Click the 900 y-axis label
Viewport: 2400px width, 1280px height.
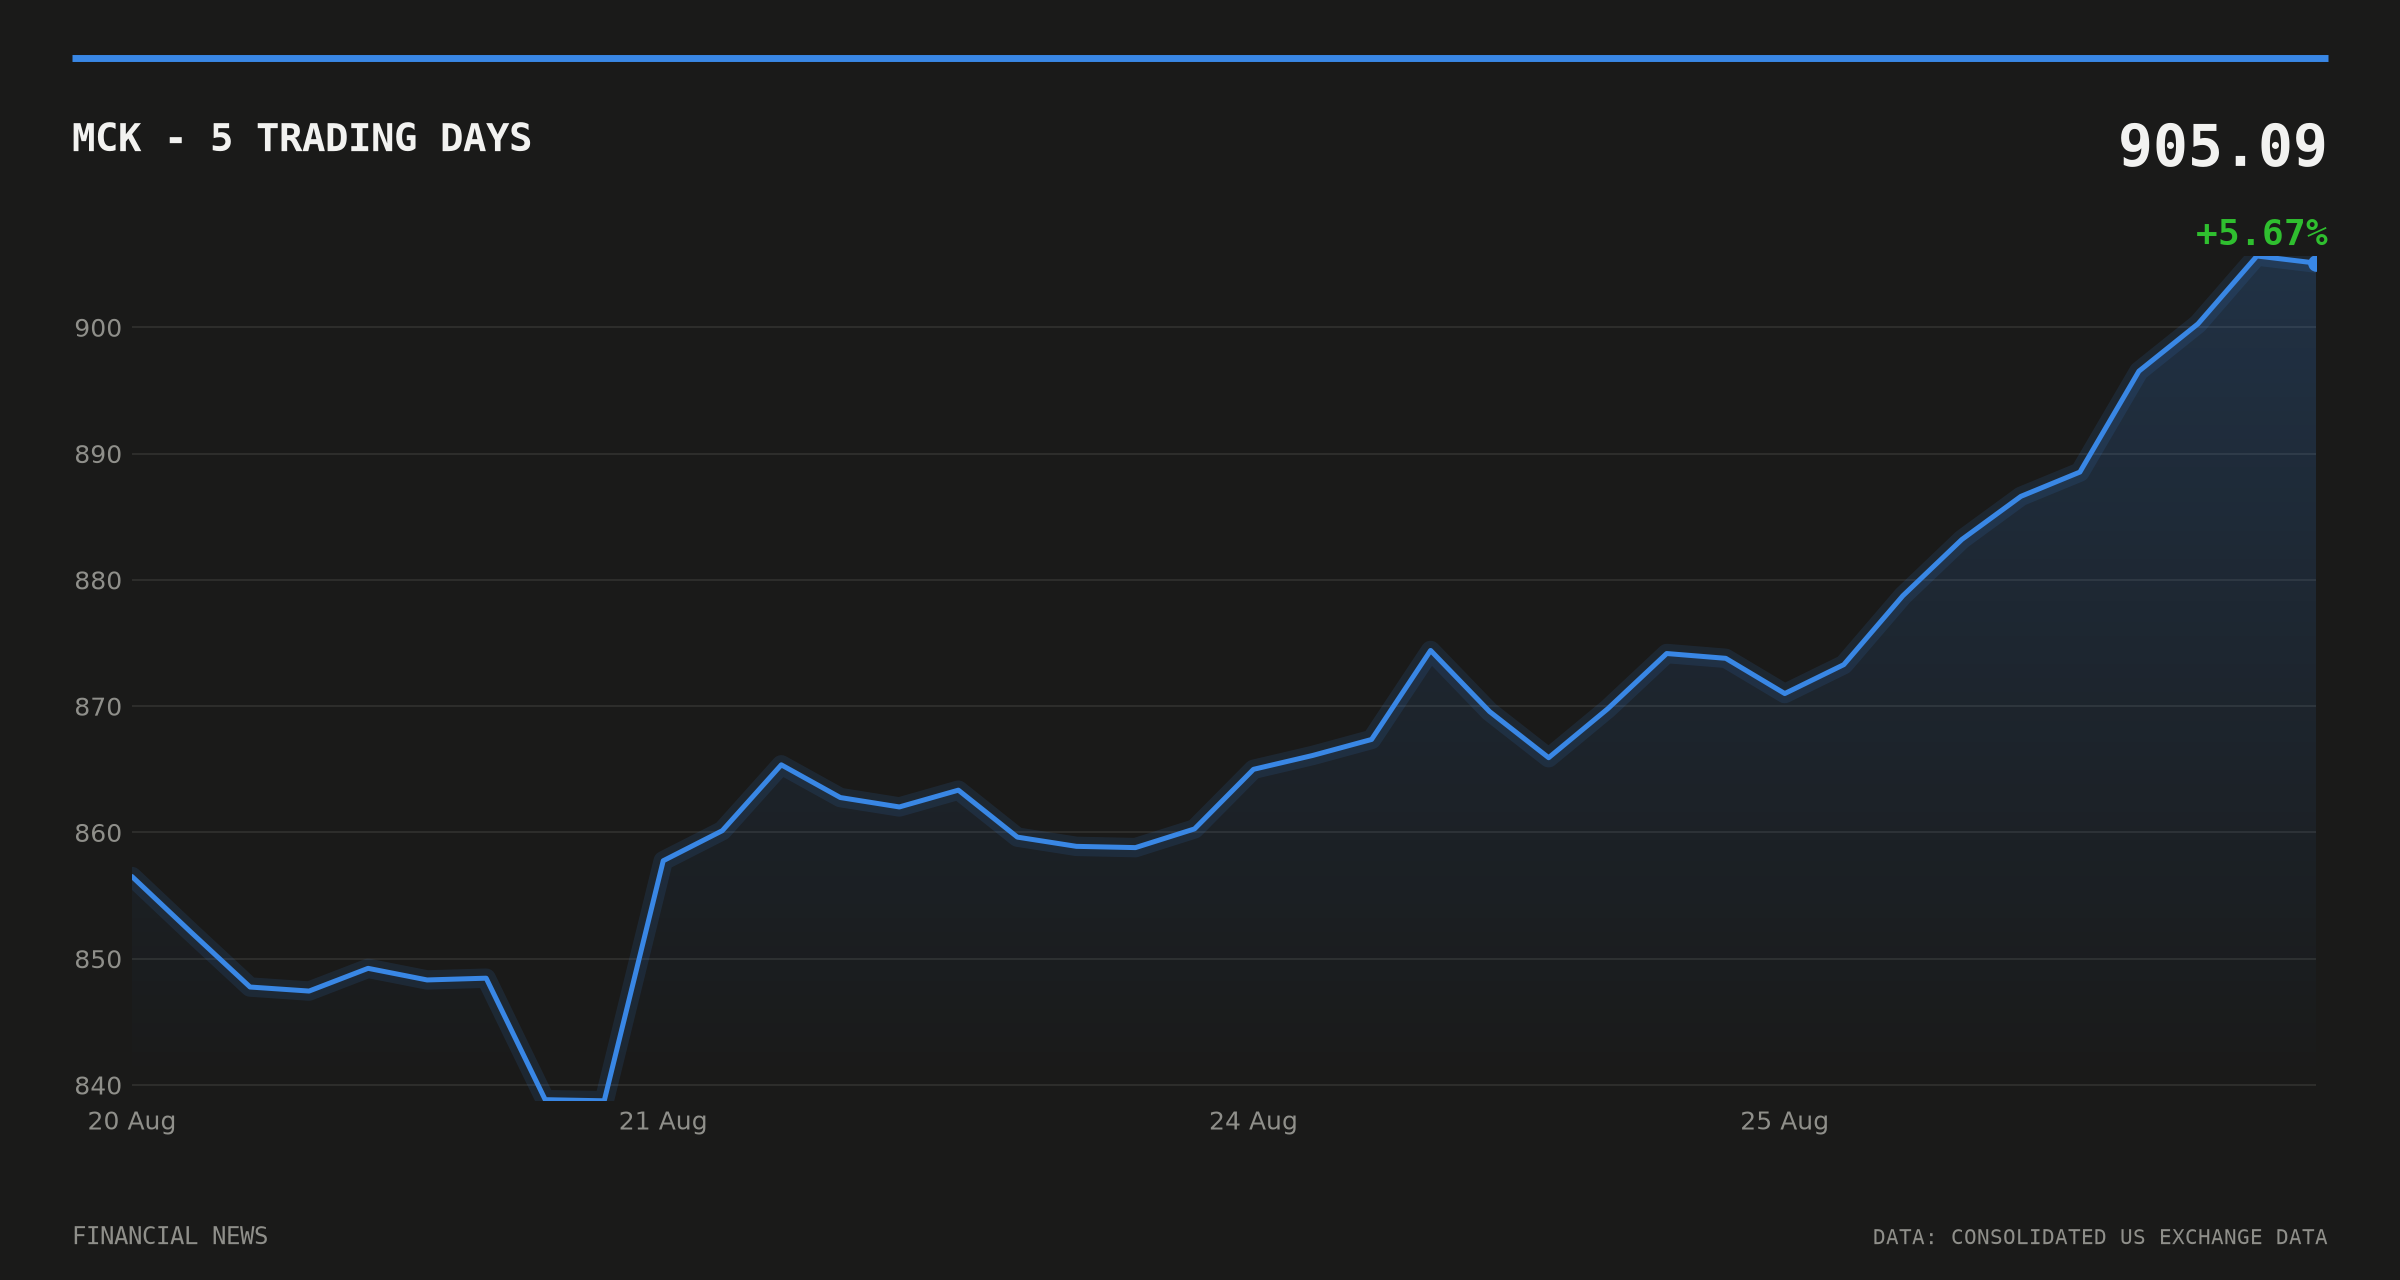tap(98, 328)
